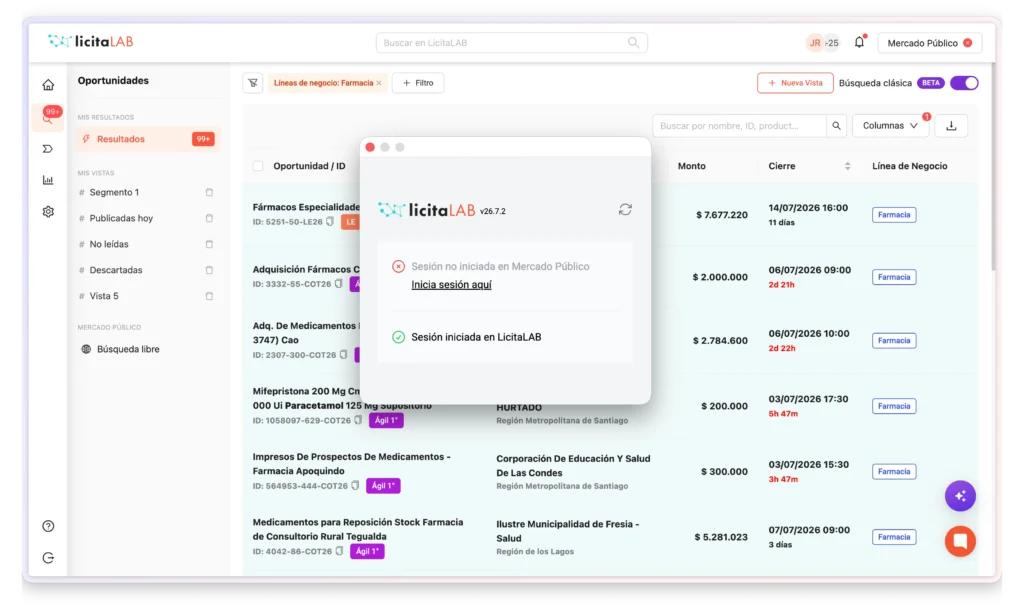Open the notifications bell

coord(859,42)
